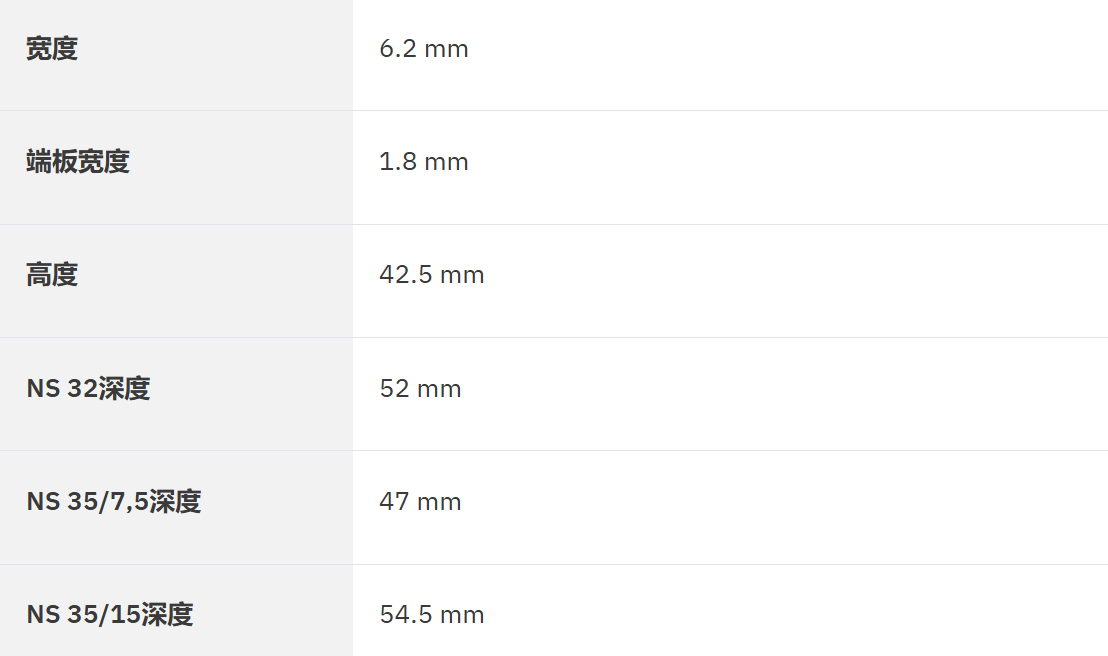Click the 深度 text in the NS 32 label

[x=124, y=388]
